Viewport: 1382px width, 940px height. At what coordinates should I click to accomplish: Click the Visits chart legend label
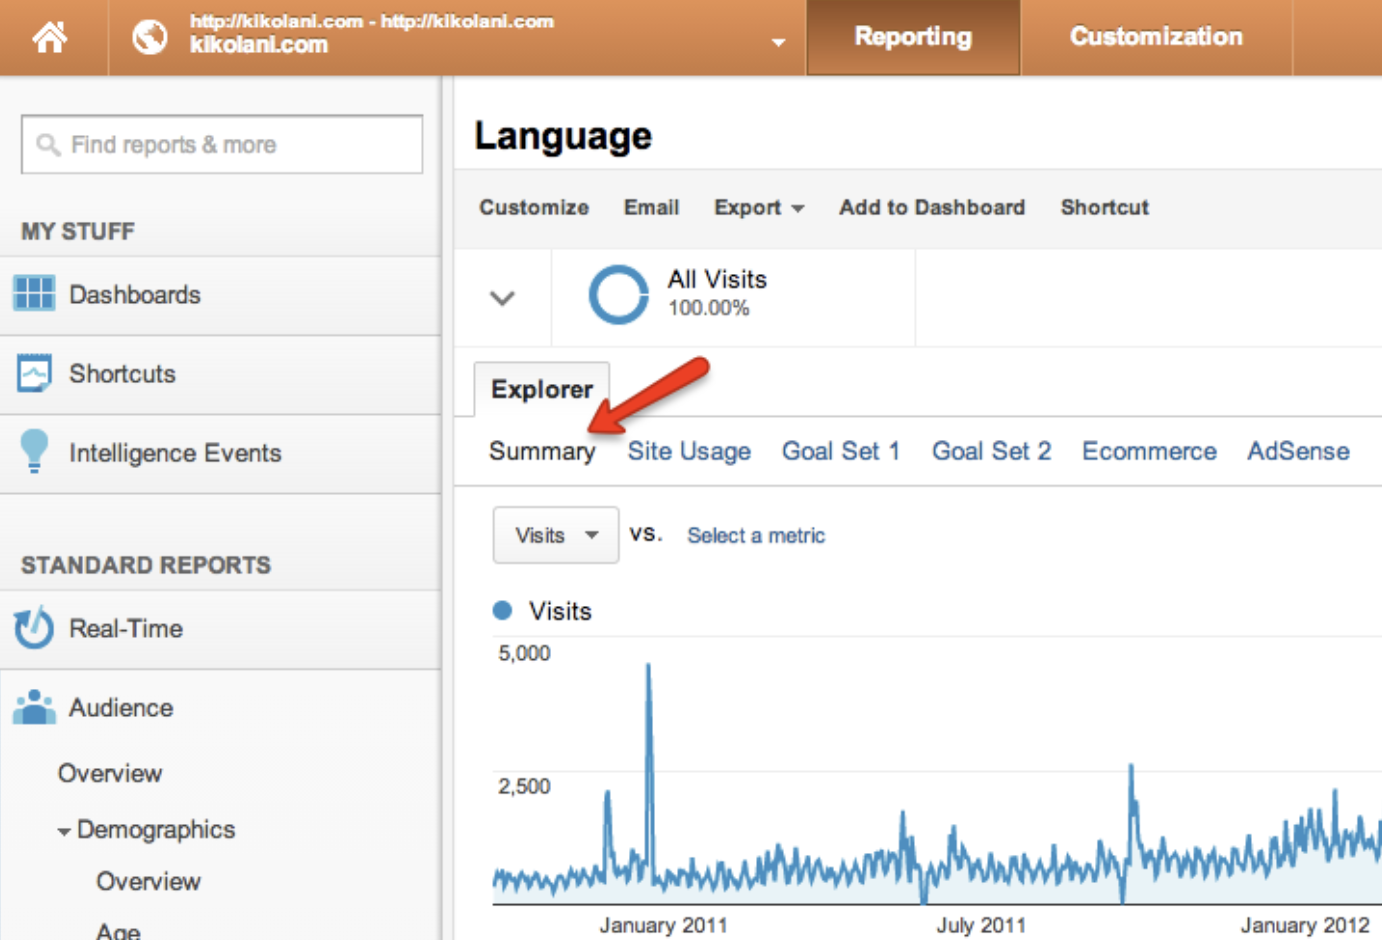[x=560, y=611]
